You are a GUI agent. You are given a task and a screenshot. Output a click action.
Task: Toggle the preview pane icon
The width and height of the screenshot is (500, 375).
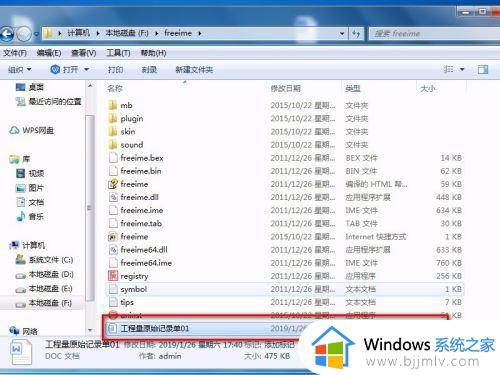point(483,69)
